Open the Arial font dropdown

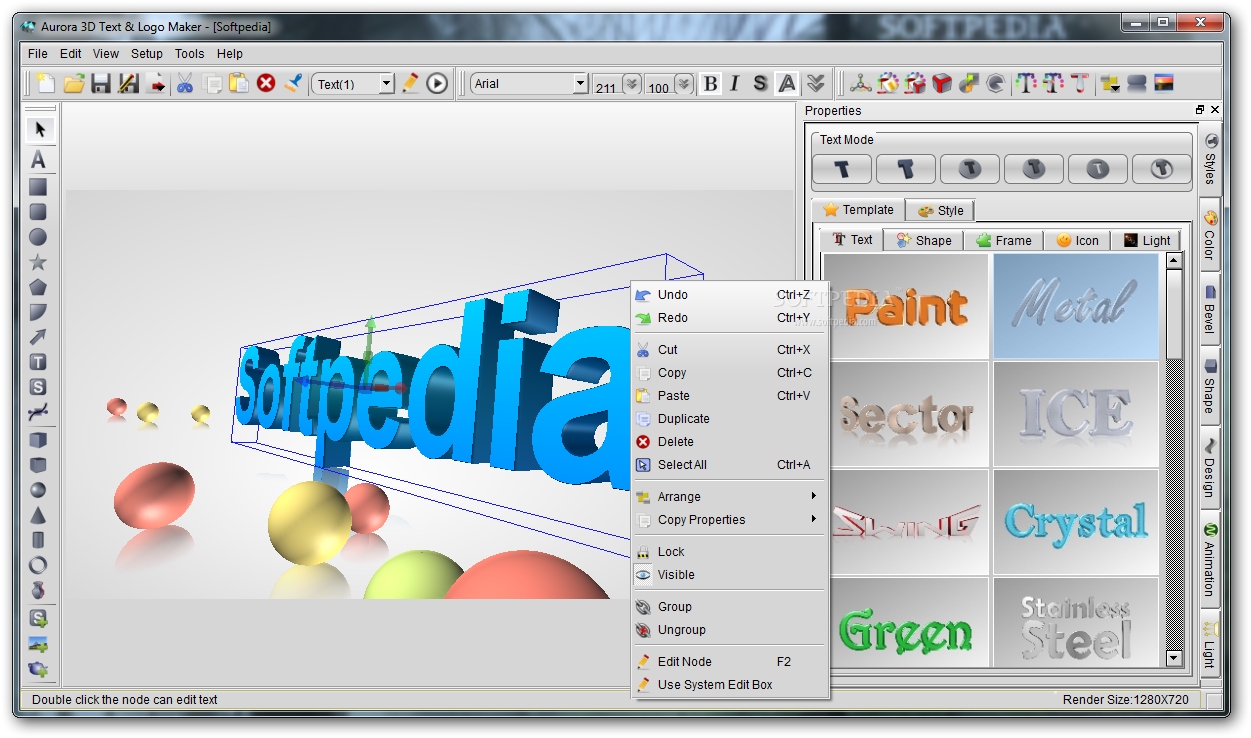[580, 85]
